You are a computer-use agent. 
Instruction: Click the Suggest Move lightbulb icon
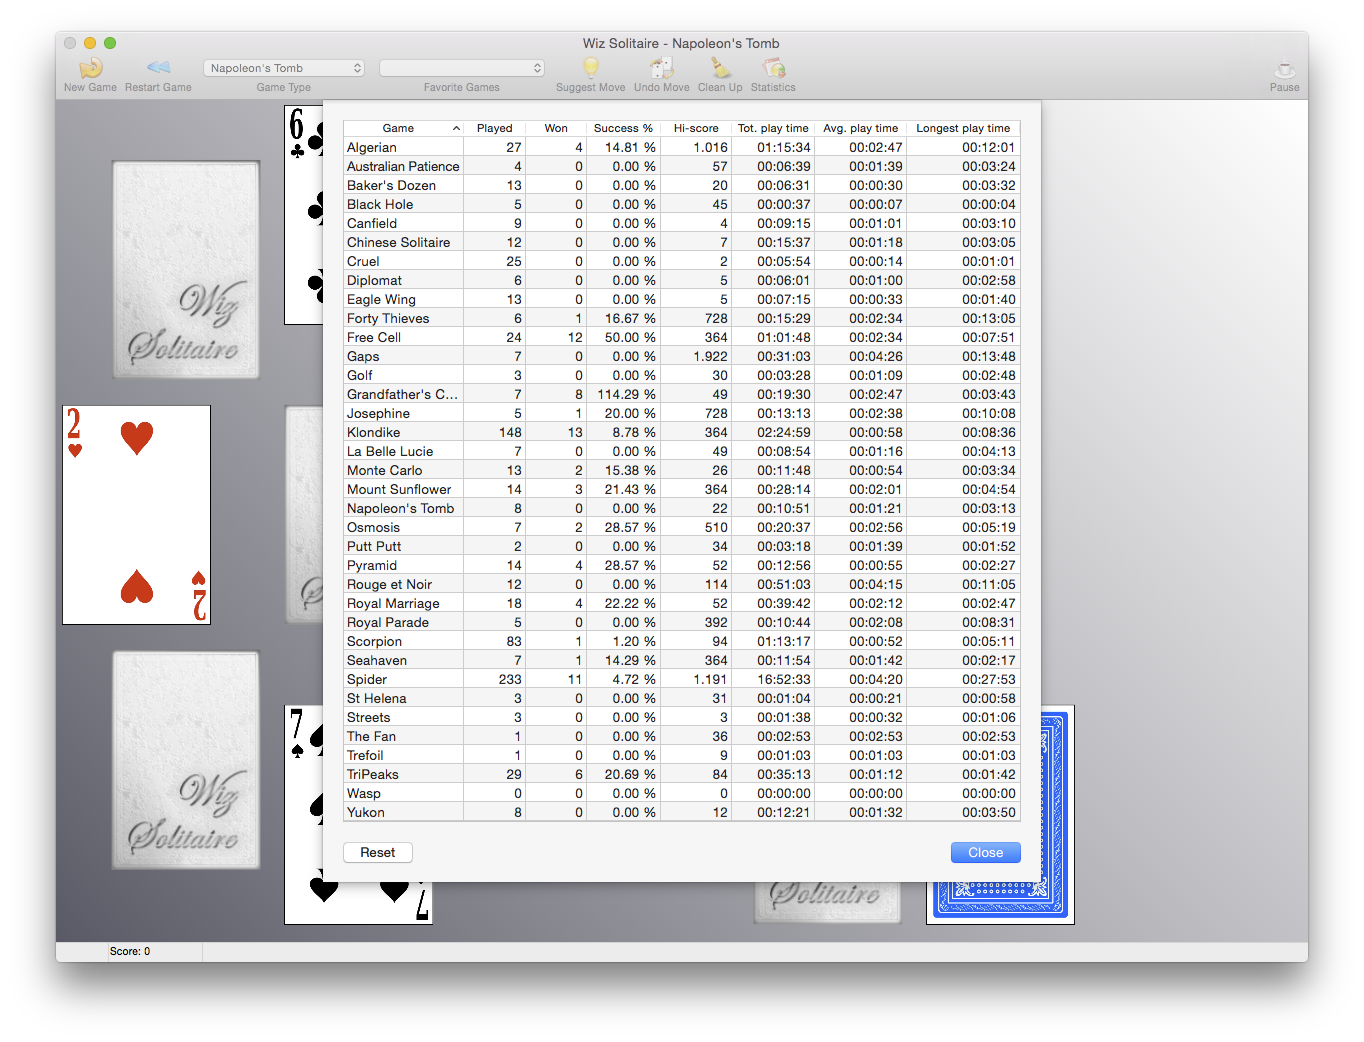591,68
